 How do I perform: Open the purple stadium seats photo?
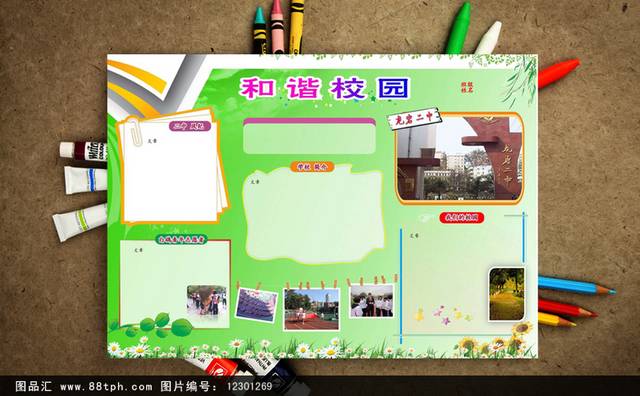pyautogui.click(x=256, y=305)
